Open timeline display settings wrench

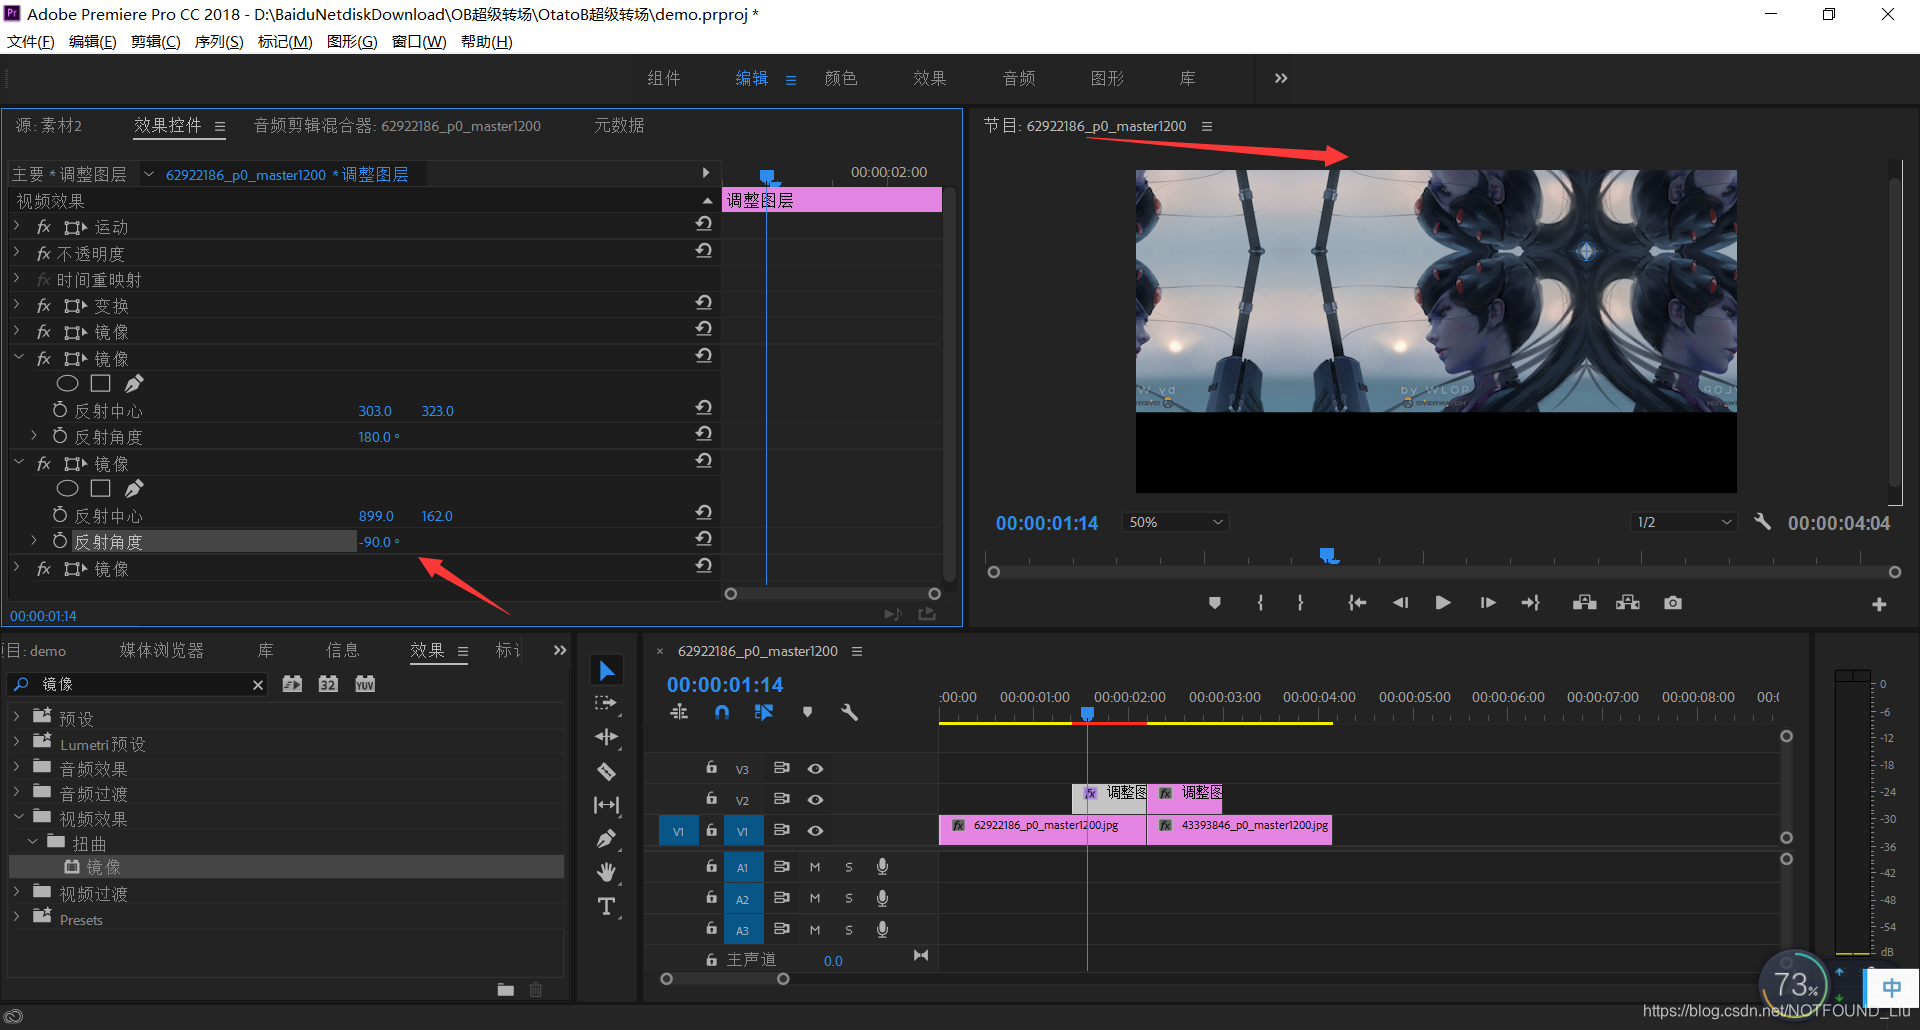tap(849, 712)
